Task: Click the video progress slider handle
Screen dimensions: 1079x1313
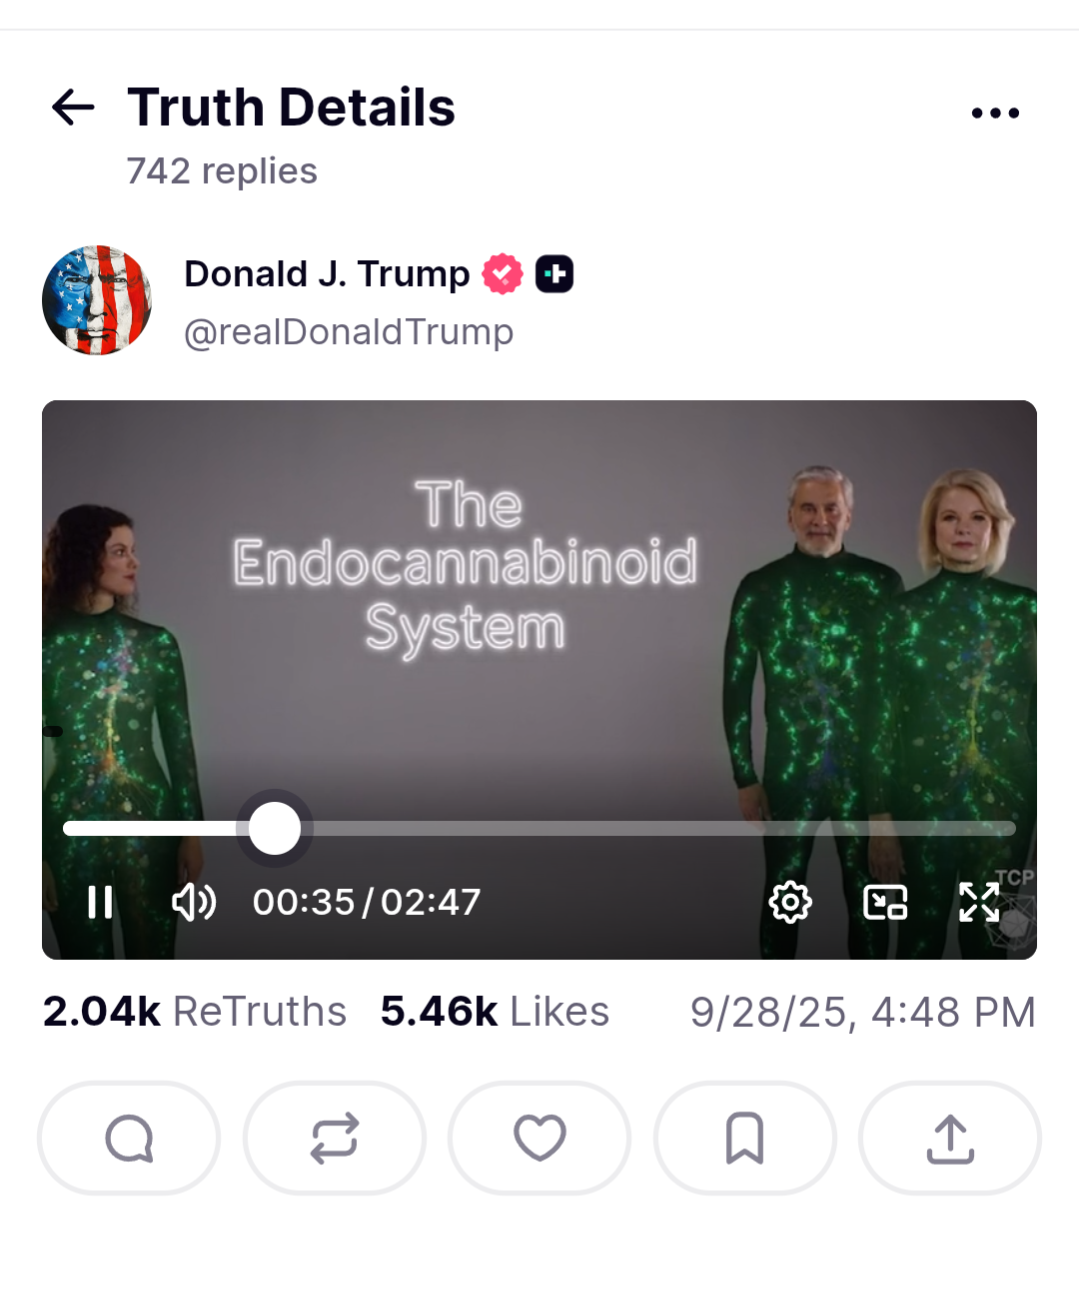Action: [274, 828]
